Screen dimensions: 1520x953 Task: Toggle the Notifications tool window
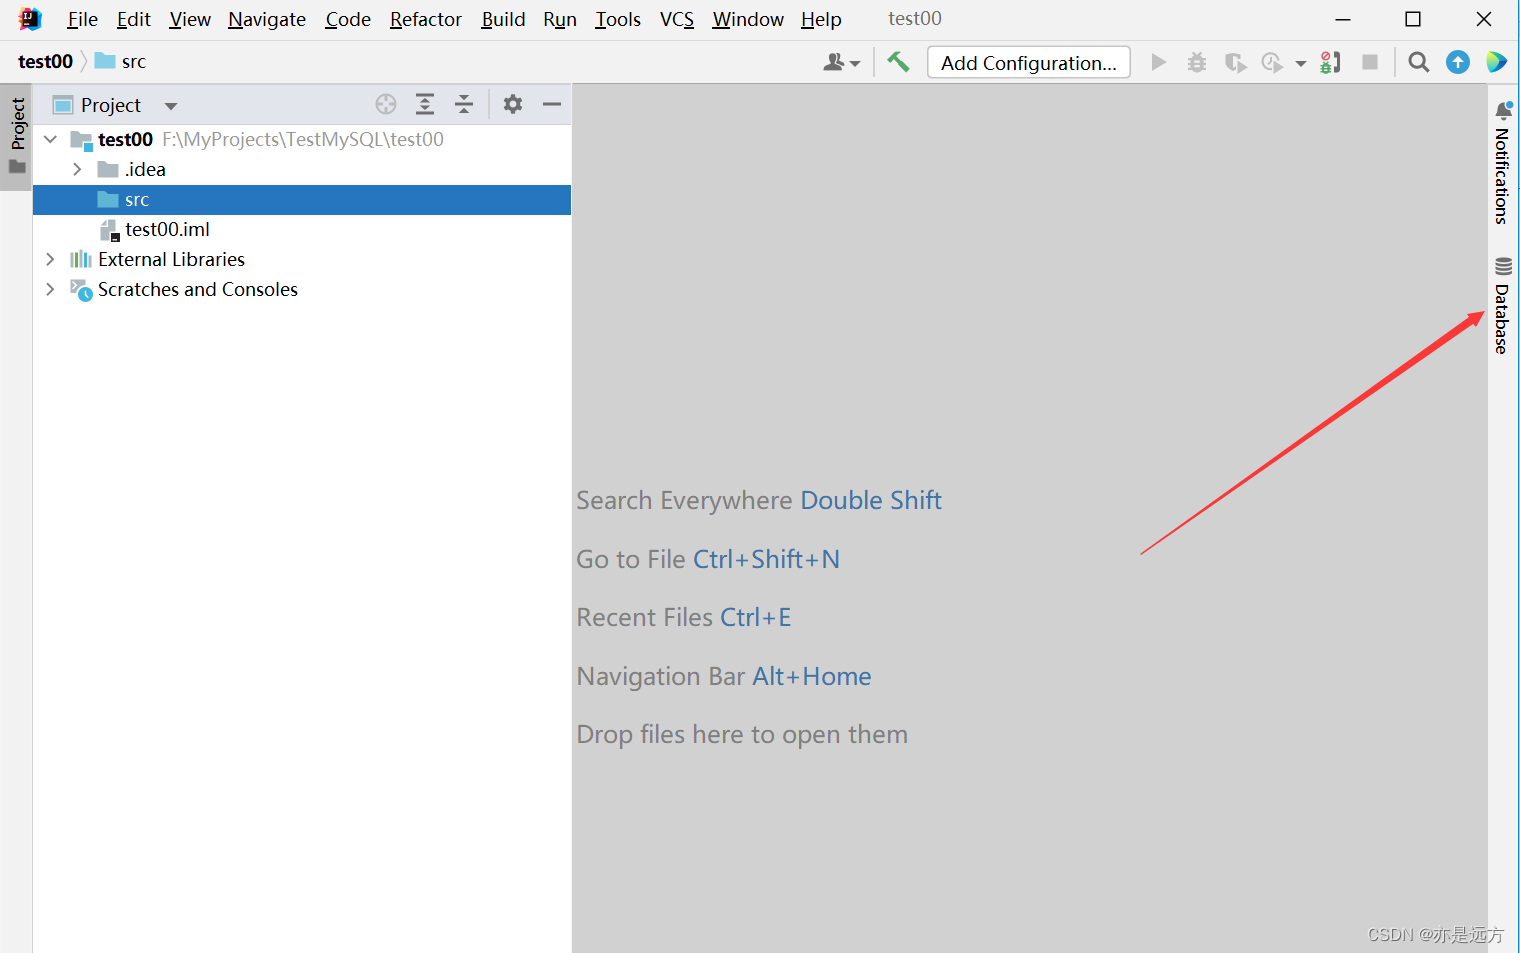click(x=1502, y=164)
